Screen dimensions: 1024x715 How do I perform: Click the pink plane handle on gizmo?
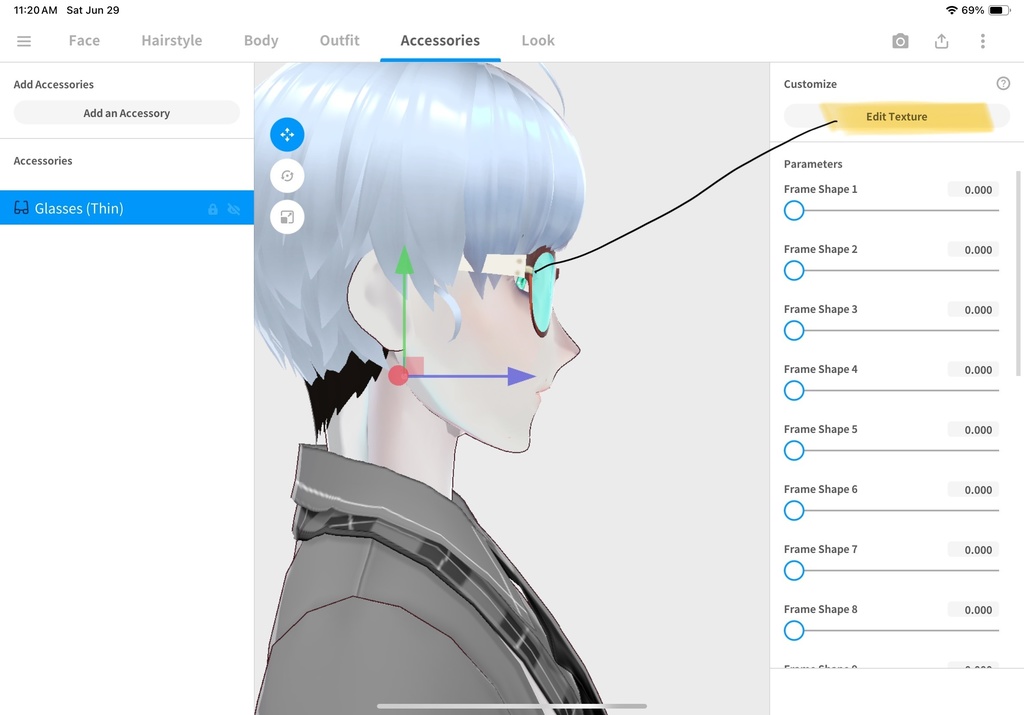pyautogui.click(x=415, y=366)
